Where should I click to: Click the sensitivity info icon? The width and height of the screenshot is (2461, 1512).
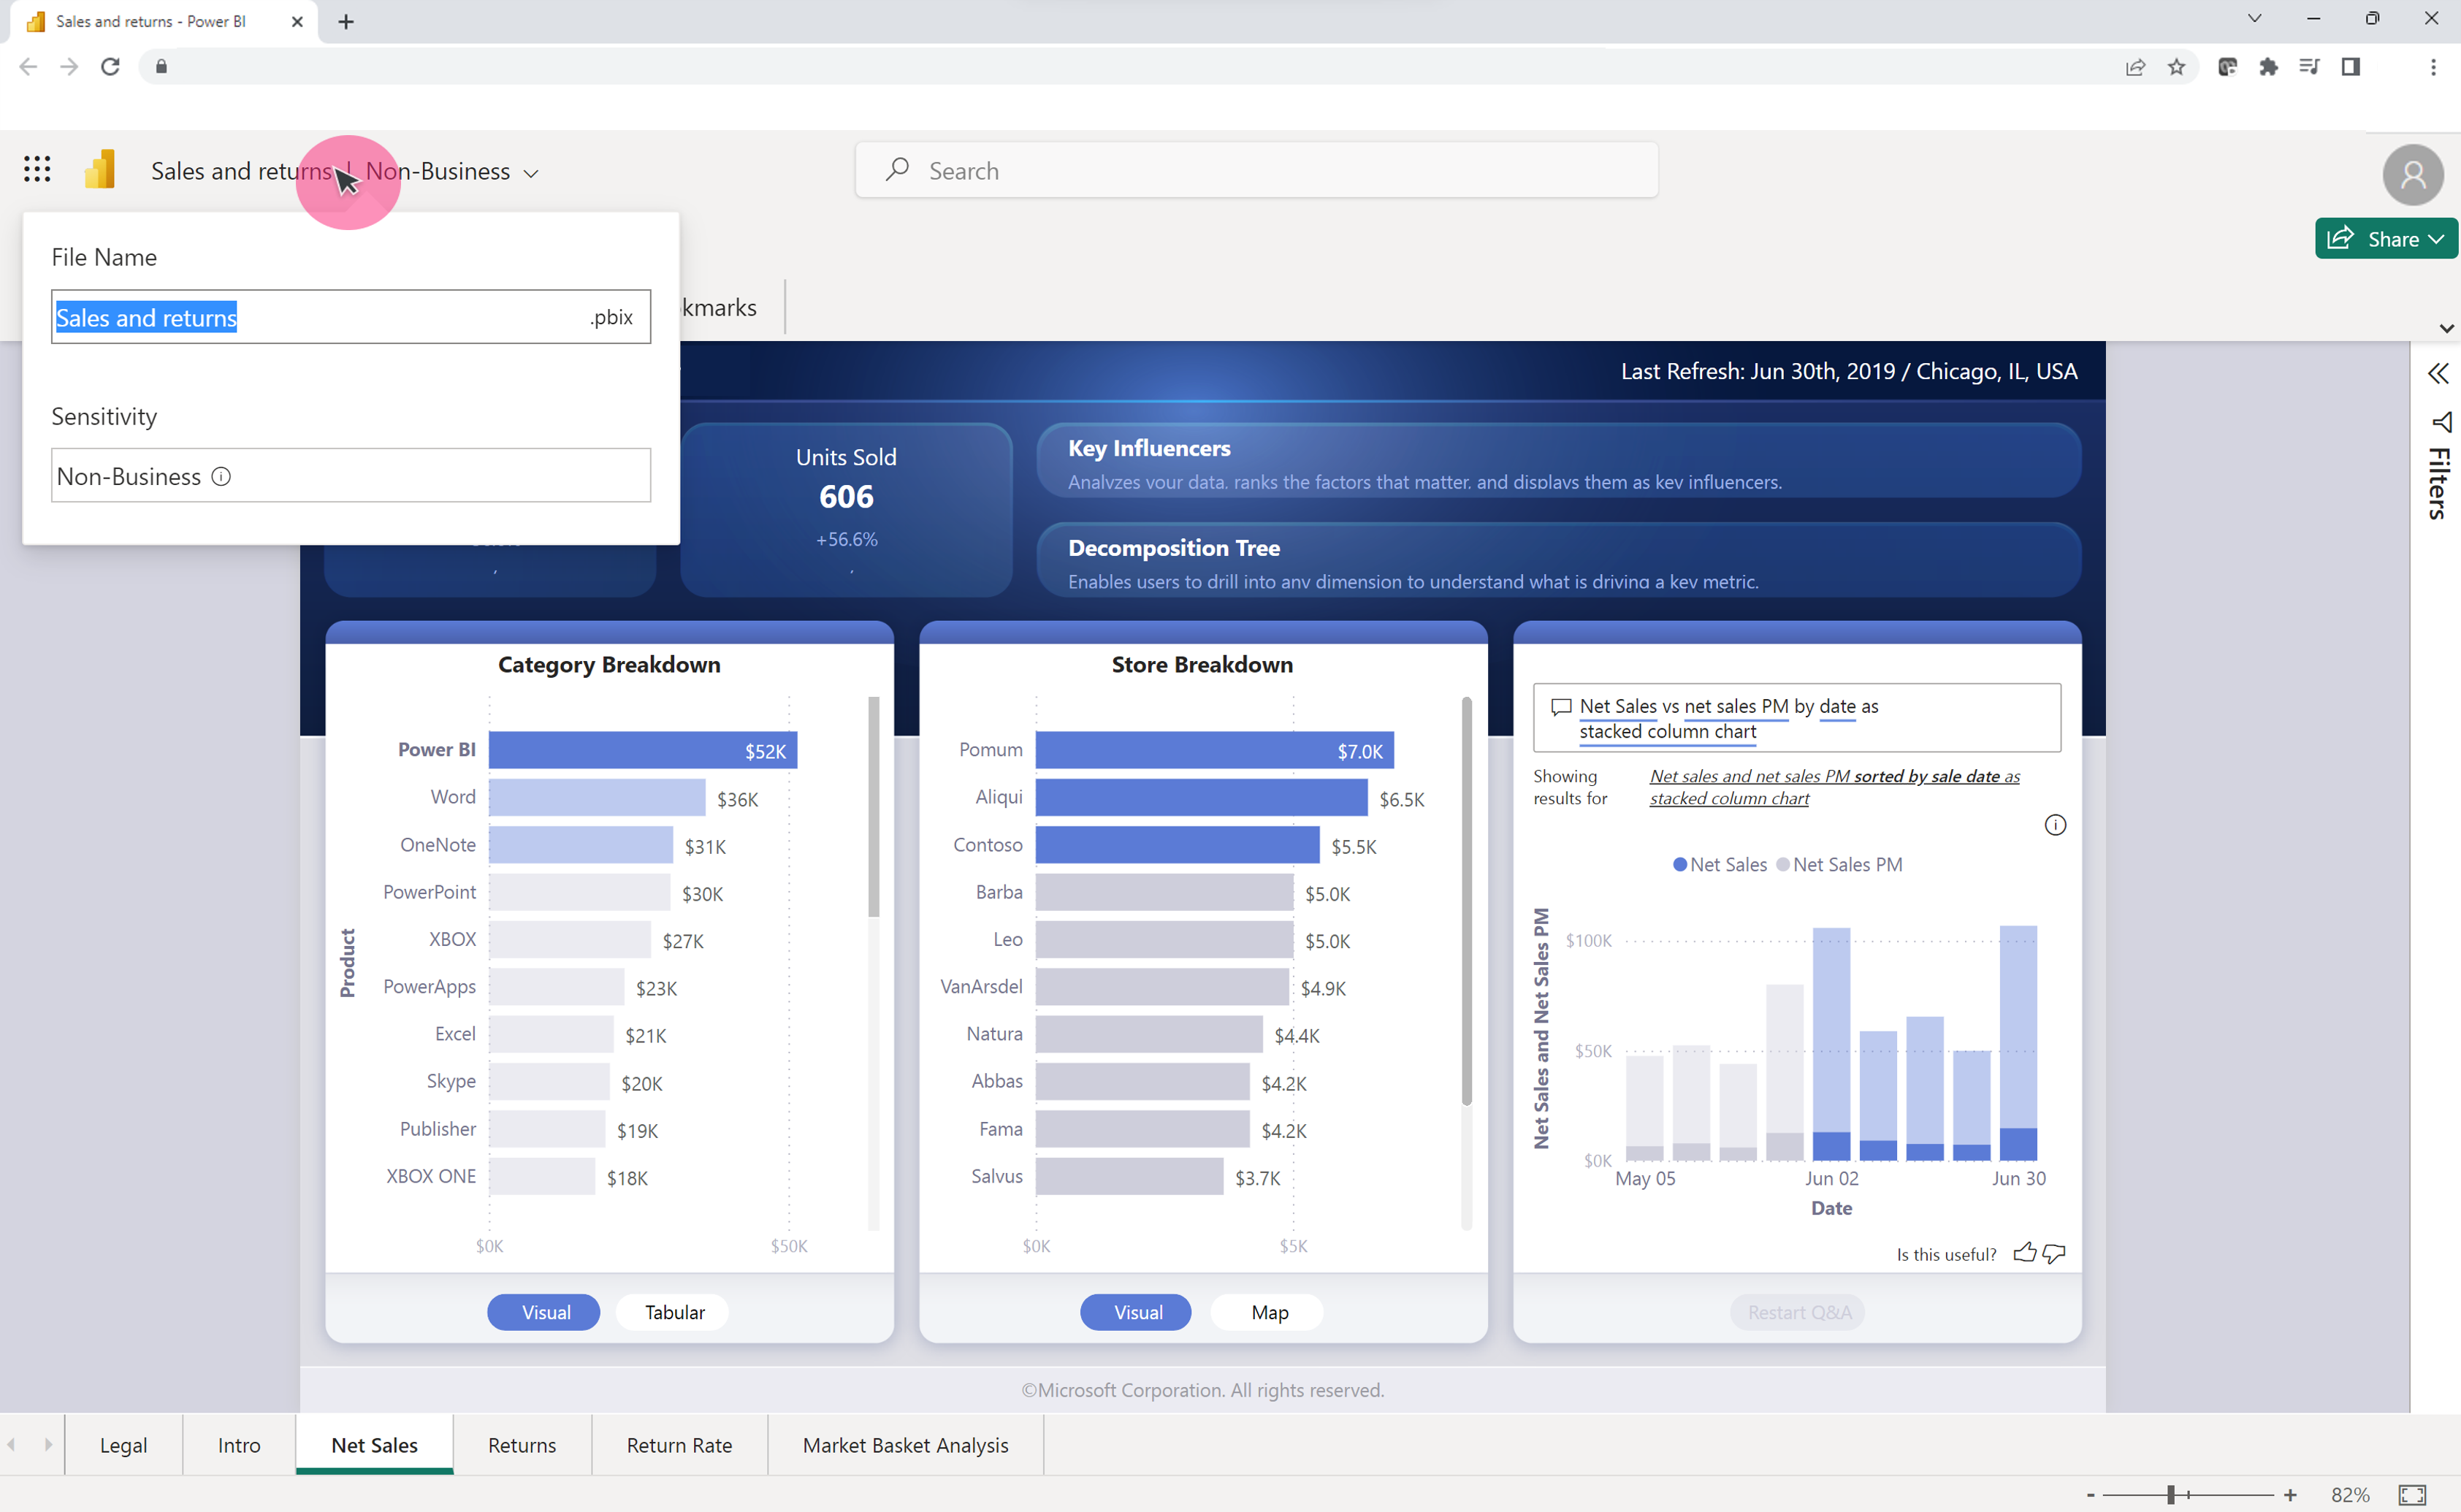(x=221, y=476)
